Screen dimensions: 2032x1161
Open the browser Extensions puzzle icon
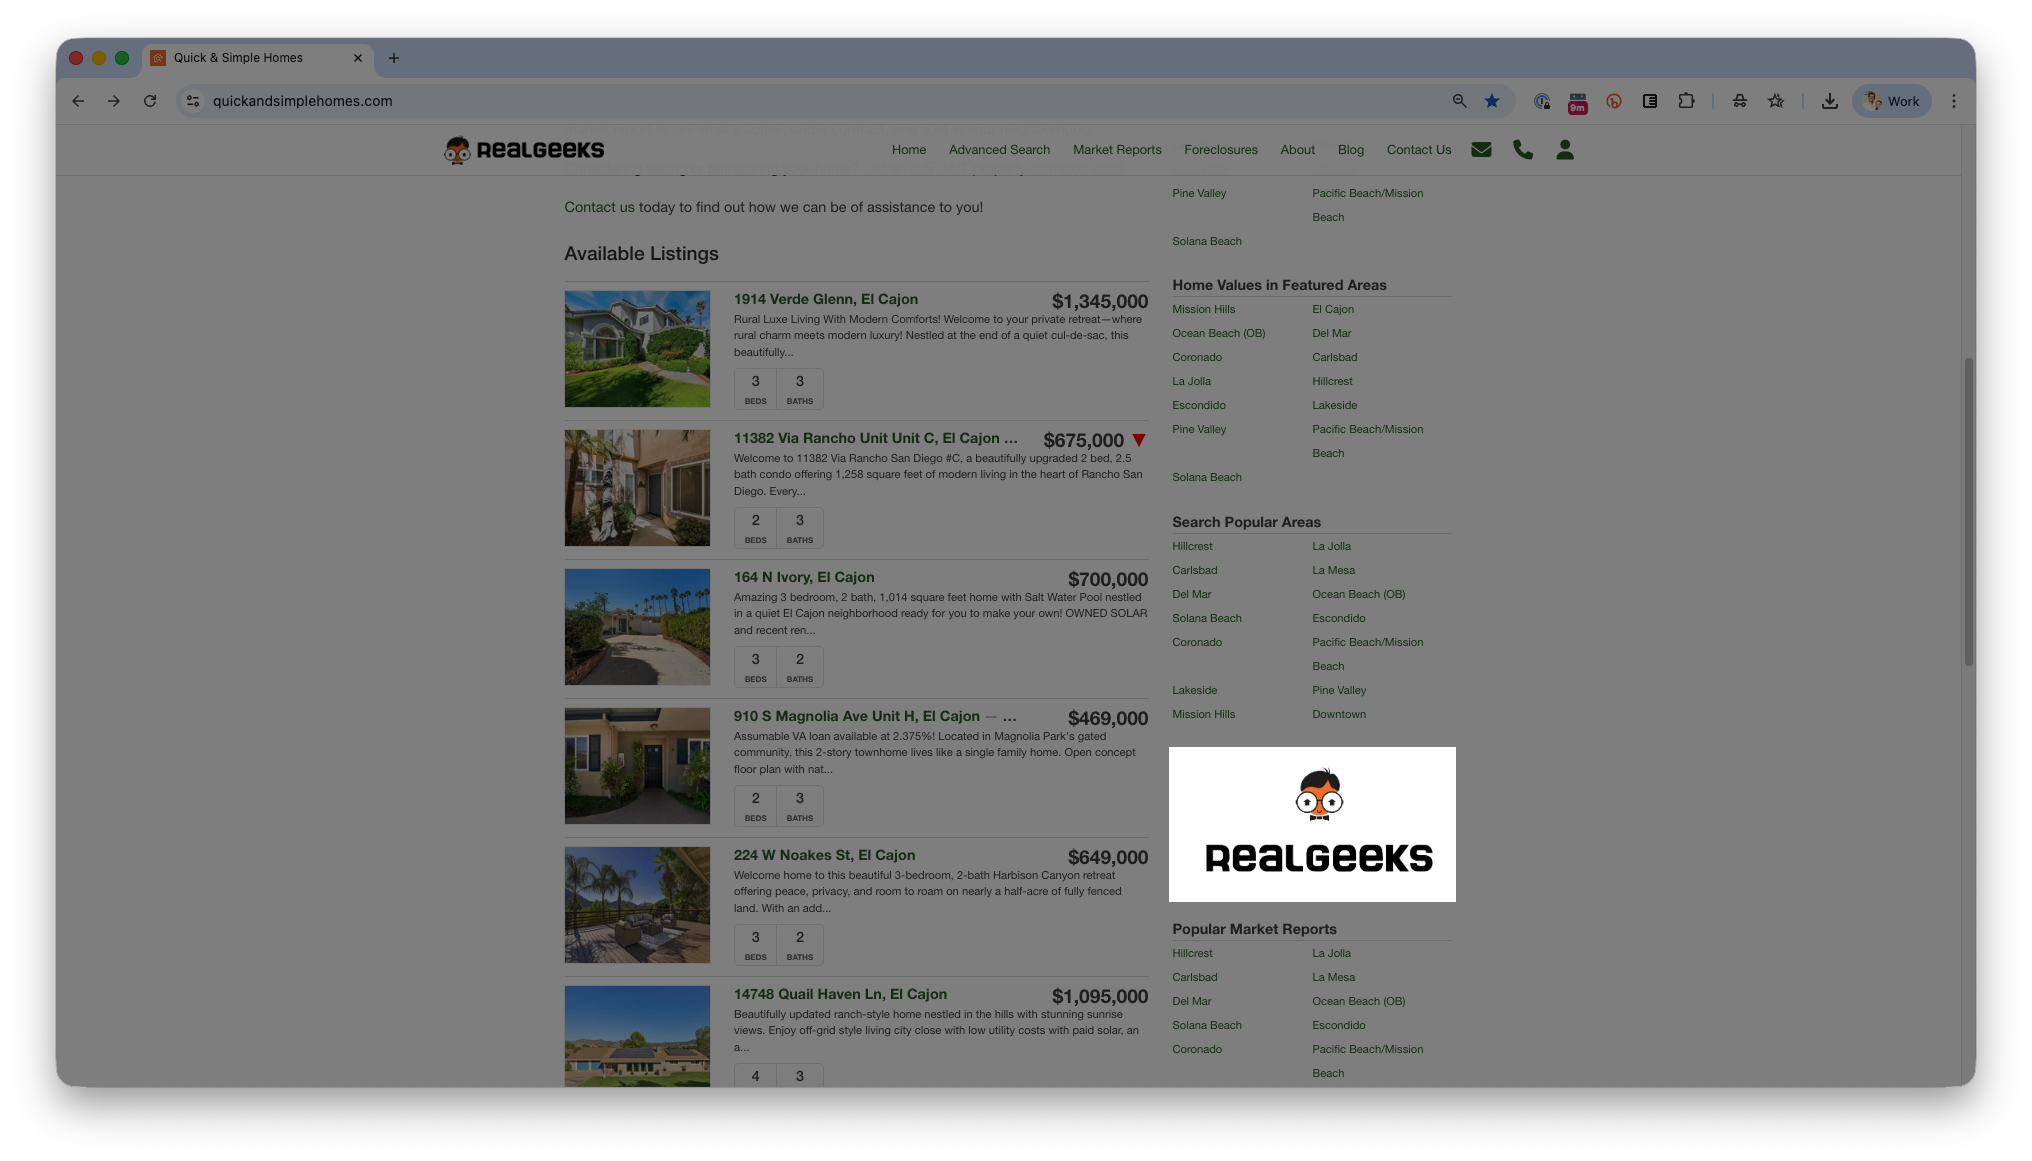pyautogui.click(x=1686, y=101)
